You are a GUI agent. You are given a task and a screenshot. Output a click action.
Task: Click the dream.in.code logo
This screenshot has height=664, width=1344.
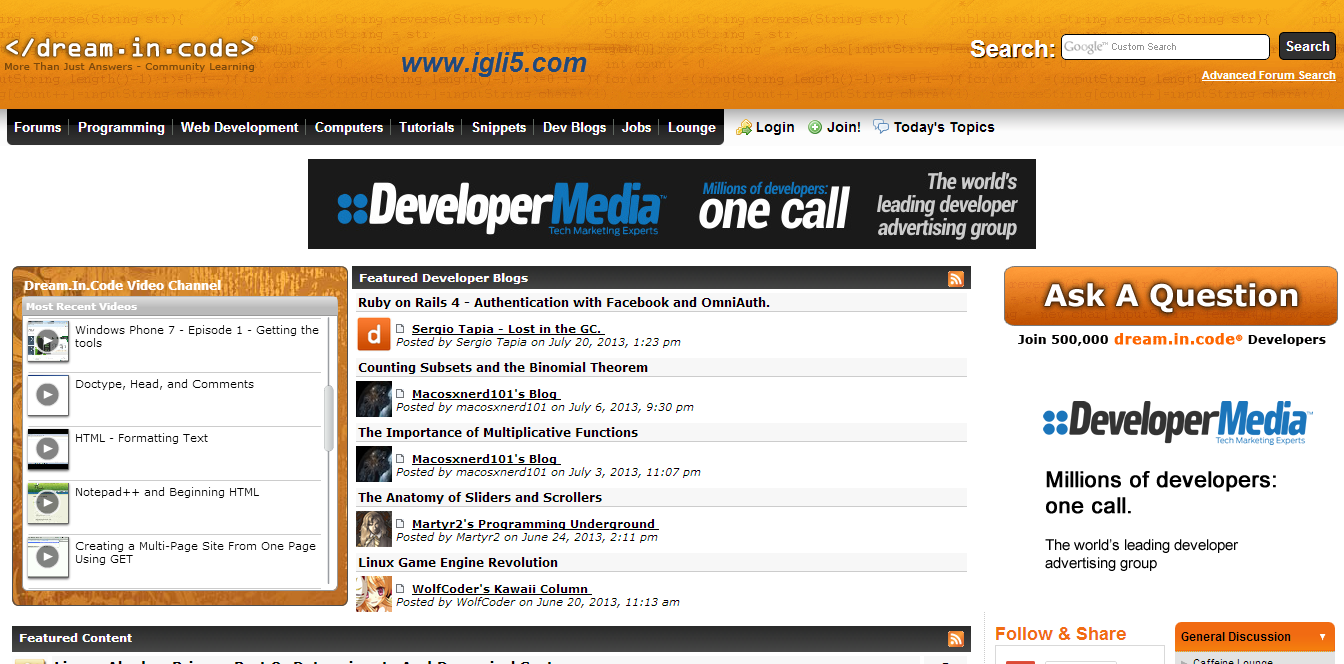pos(130,48)
